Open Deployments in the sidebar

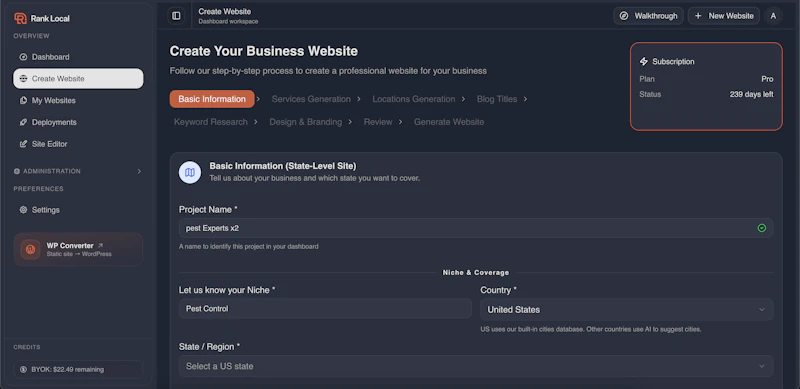click(x=78, y=123)
